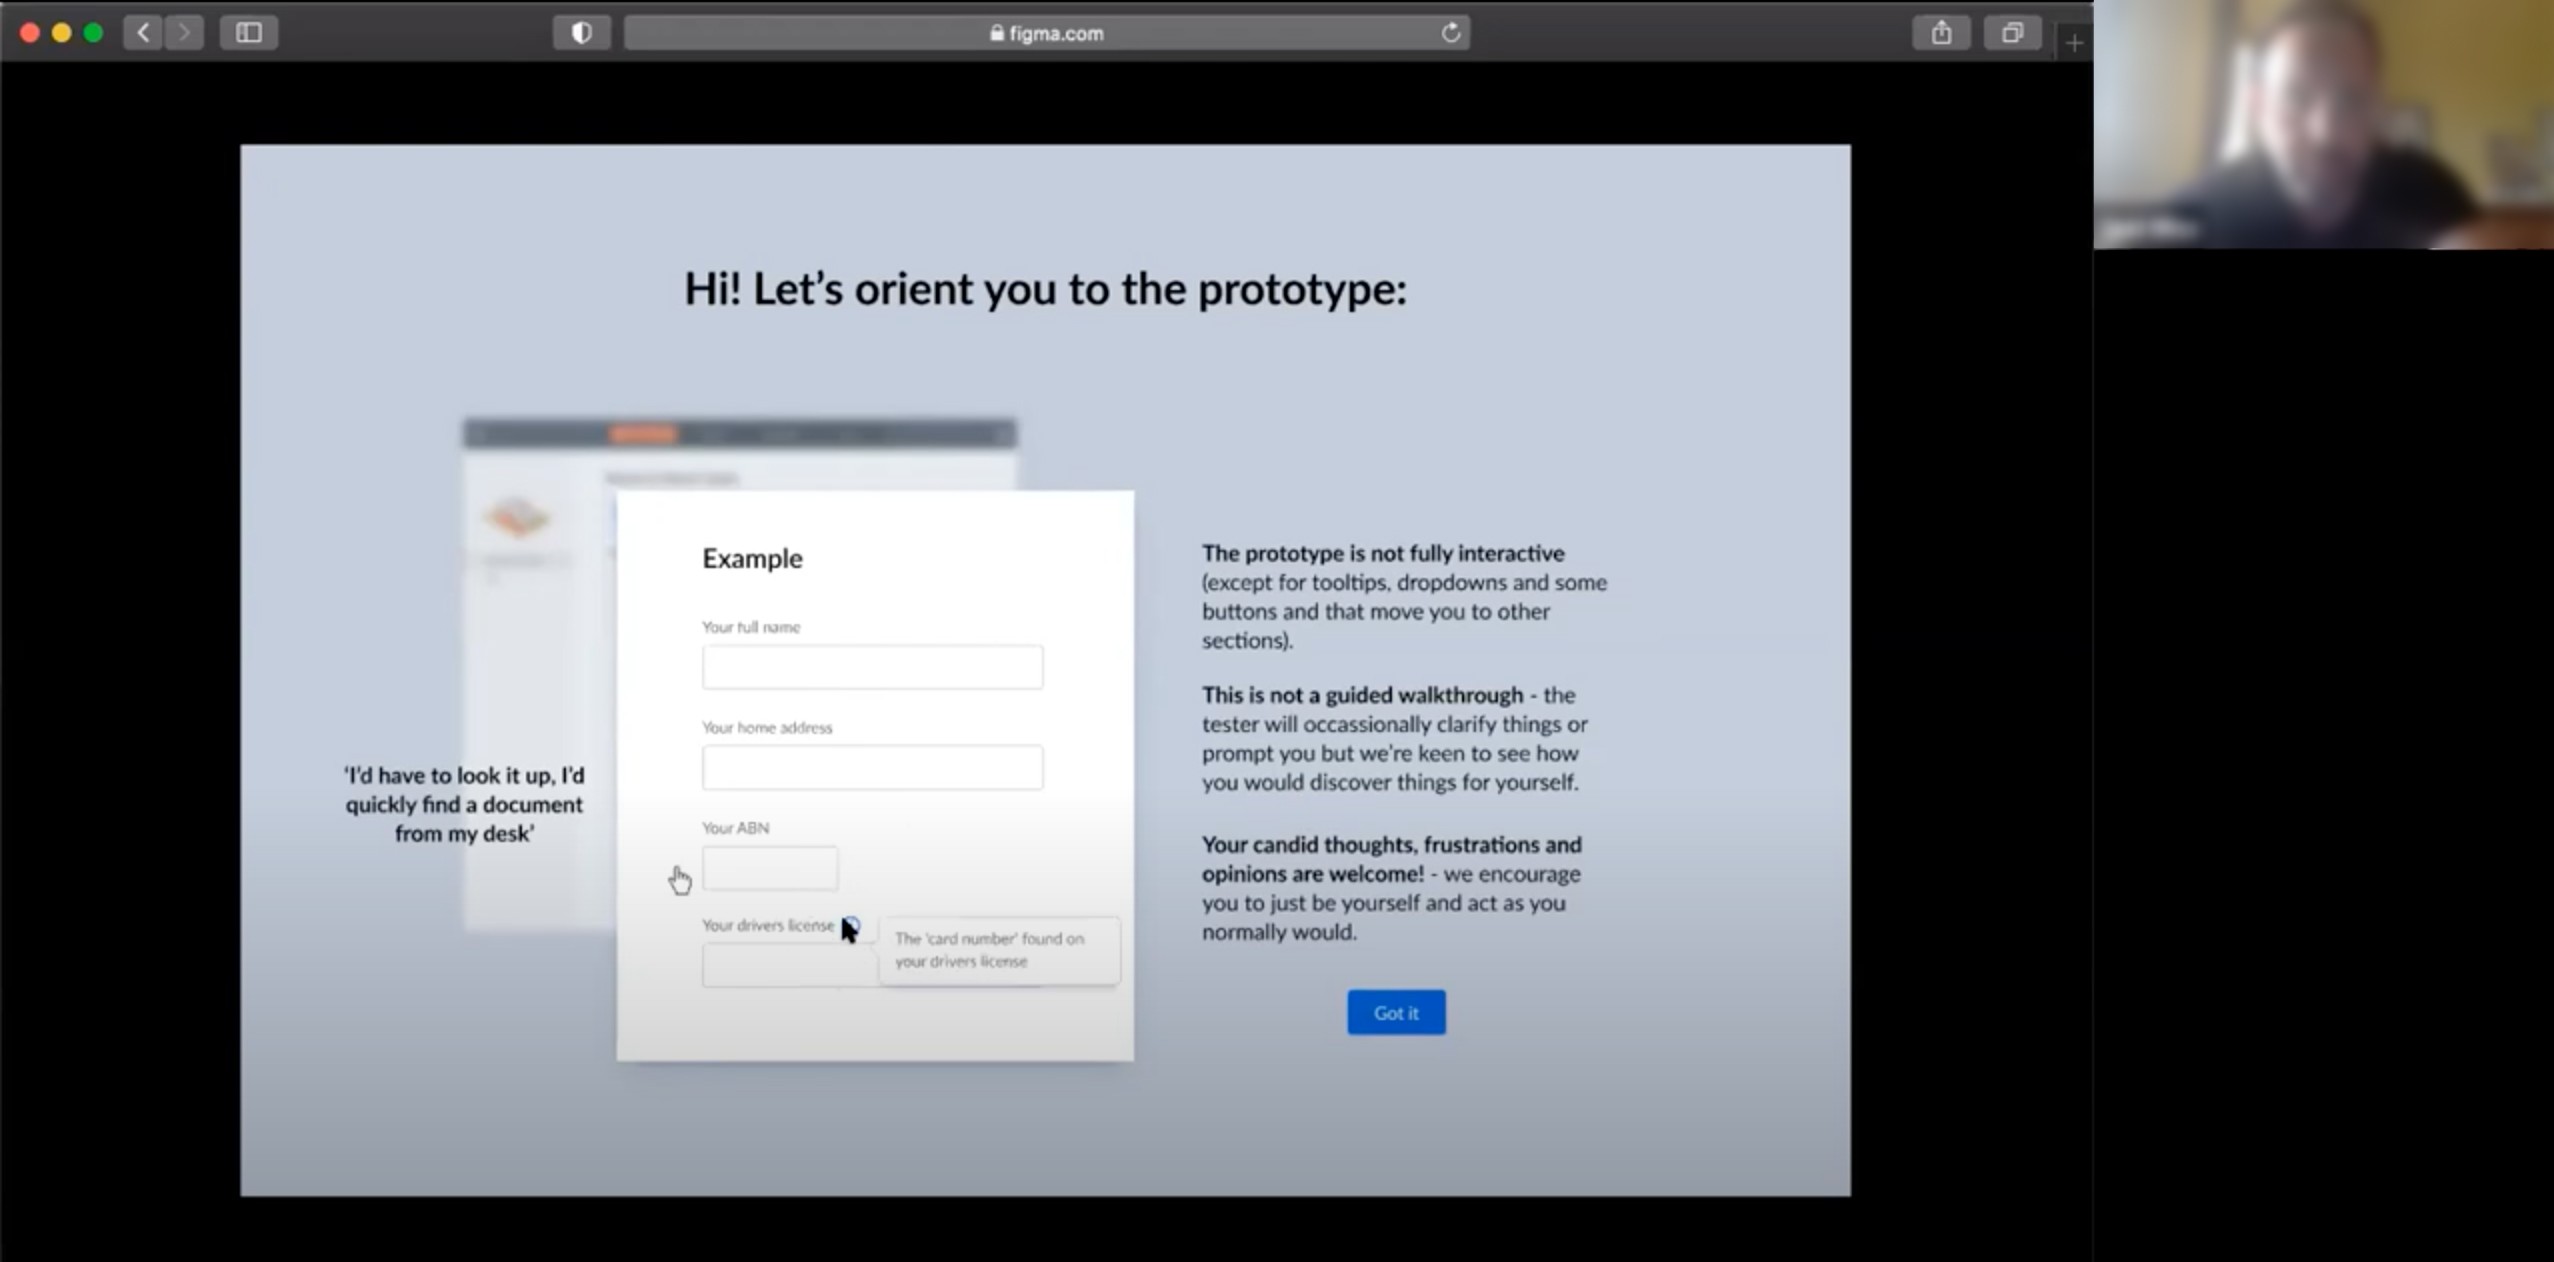This screenshot has width=2554, height=1262.
Task: Click the Safari forward arrow
Action: coord(184,33)
